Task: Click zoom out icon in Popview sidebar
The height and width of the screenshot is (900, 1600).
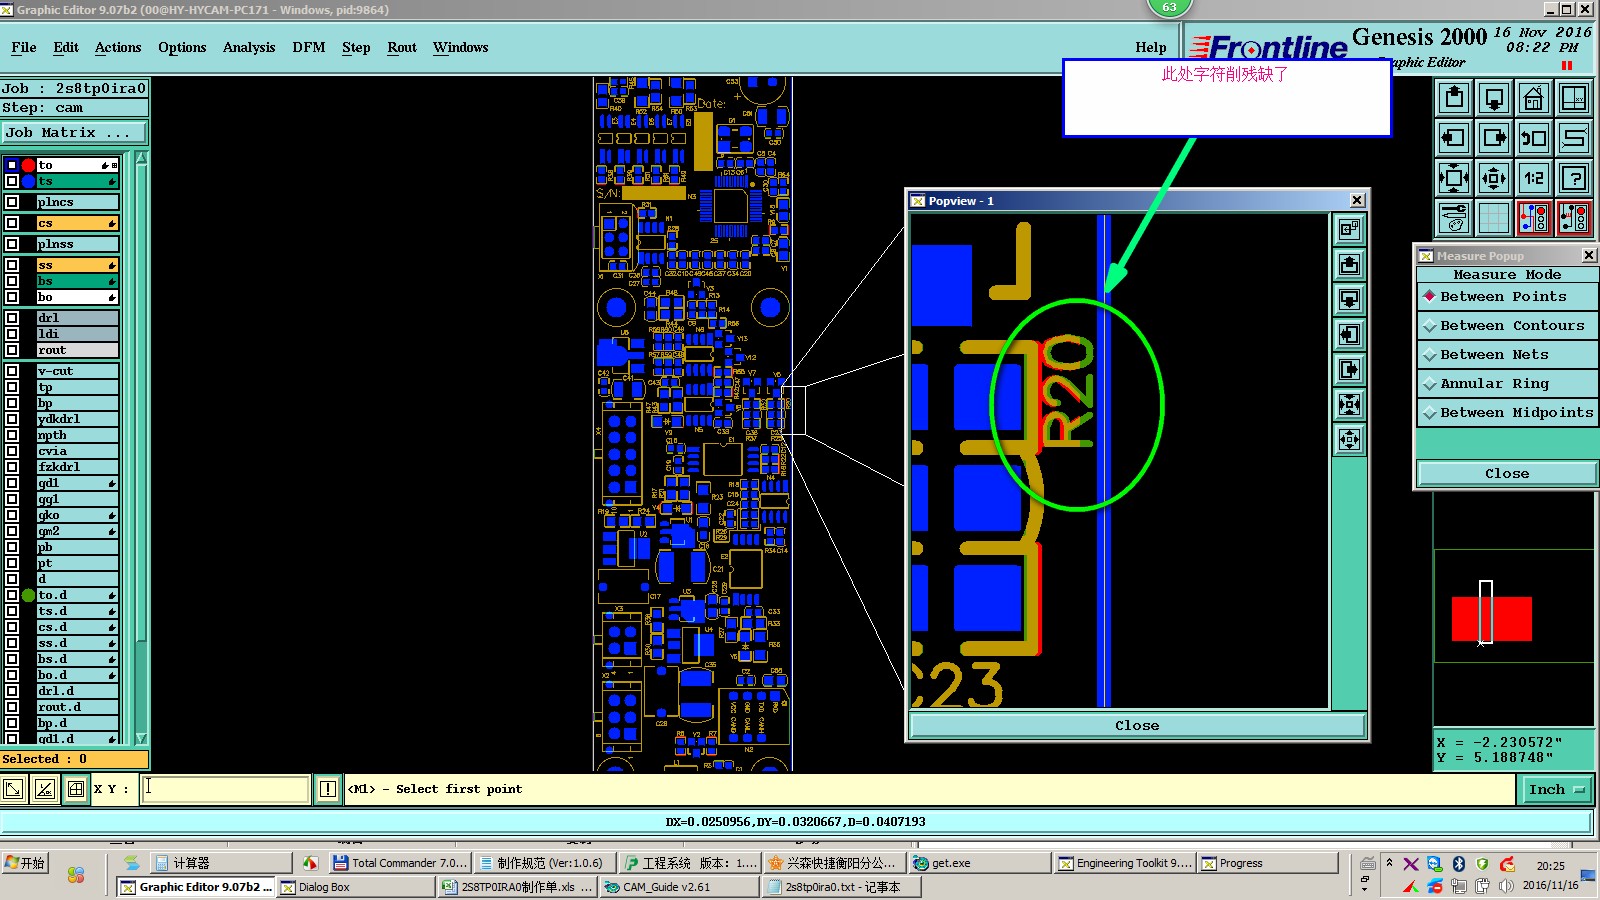Action: 1349,440
